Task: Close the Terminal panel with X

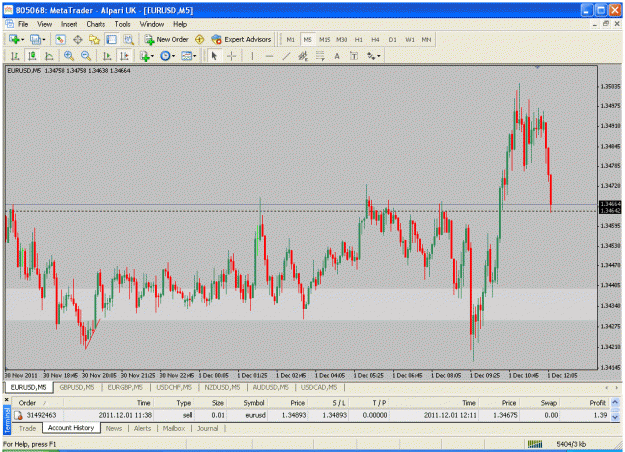Action: pos(7,399)
